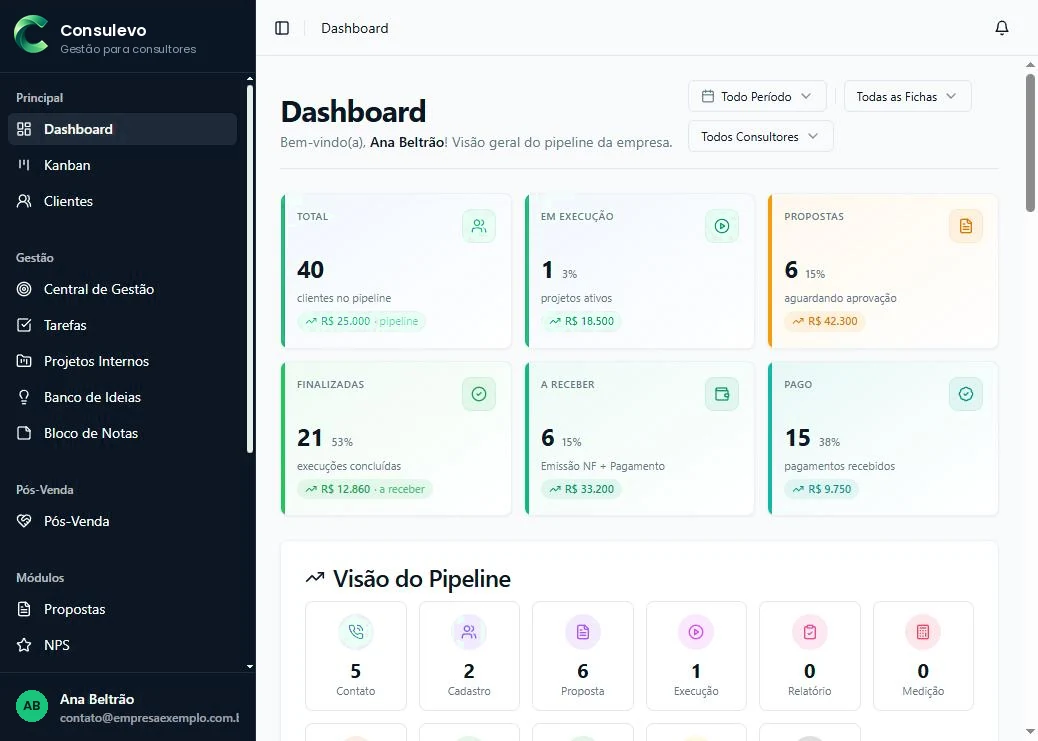Click the wallet icon on A Receber card
1038x741 pixels.
pyautogui.click(x=722, y=394)
